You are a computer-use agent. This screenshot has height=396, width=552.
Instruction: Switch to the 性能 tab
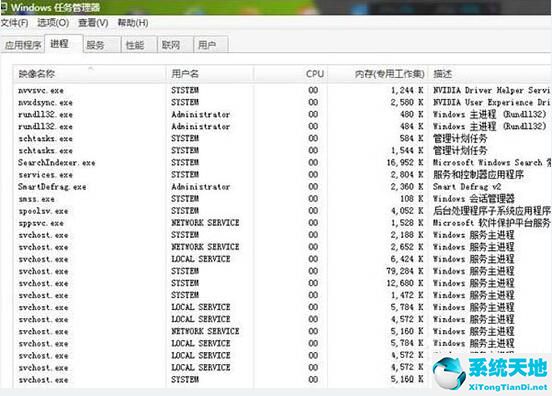(x=139, y=45)
